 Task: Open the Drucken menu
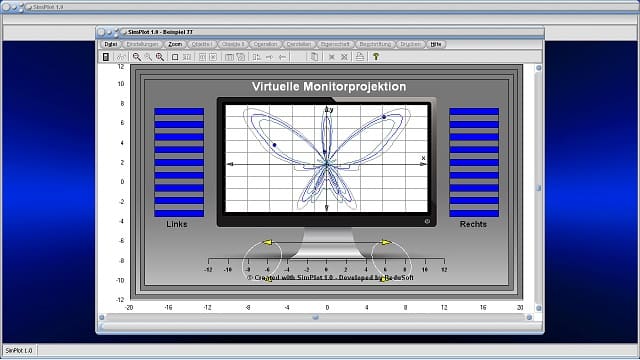[410, 44]
